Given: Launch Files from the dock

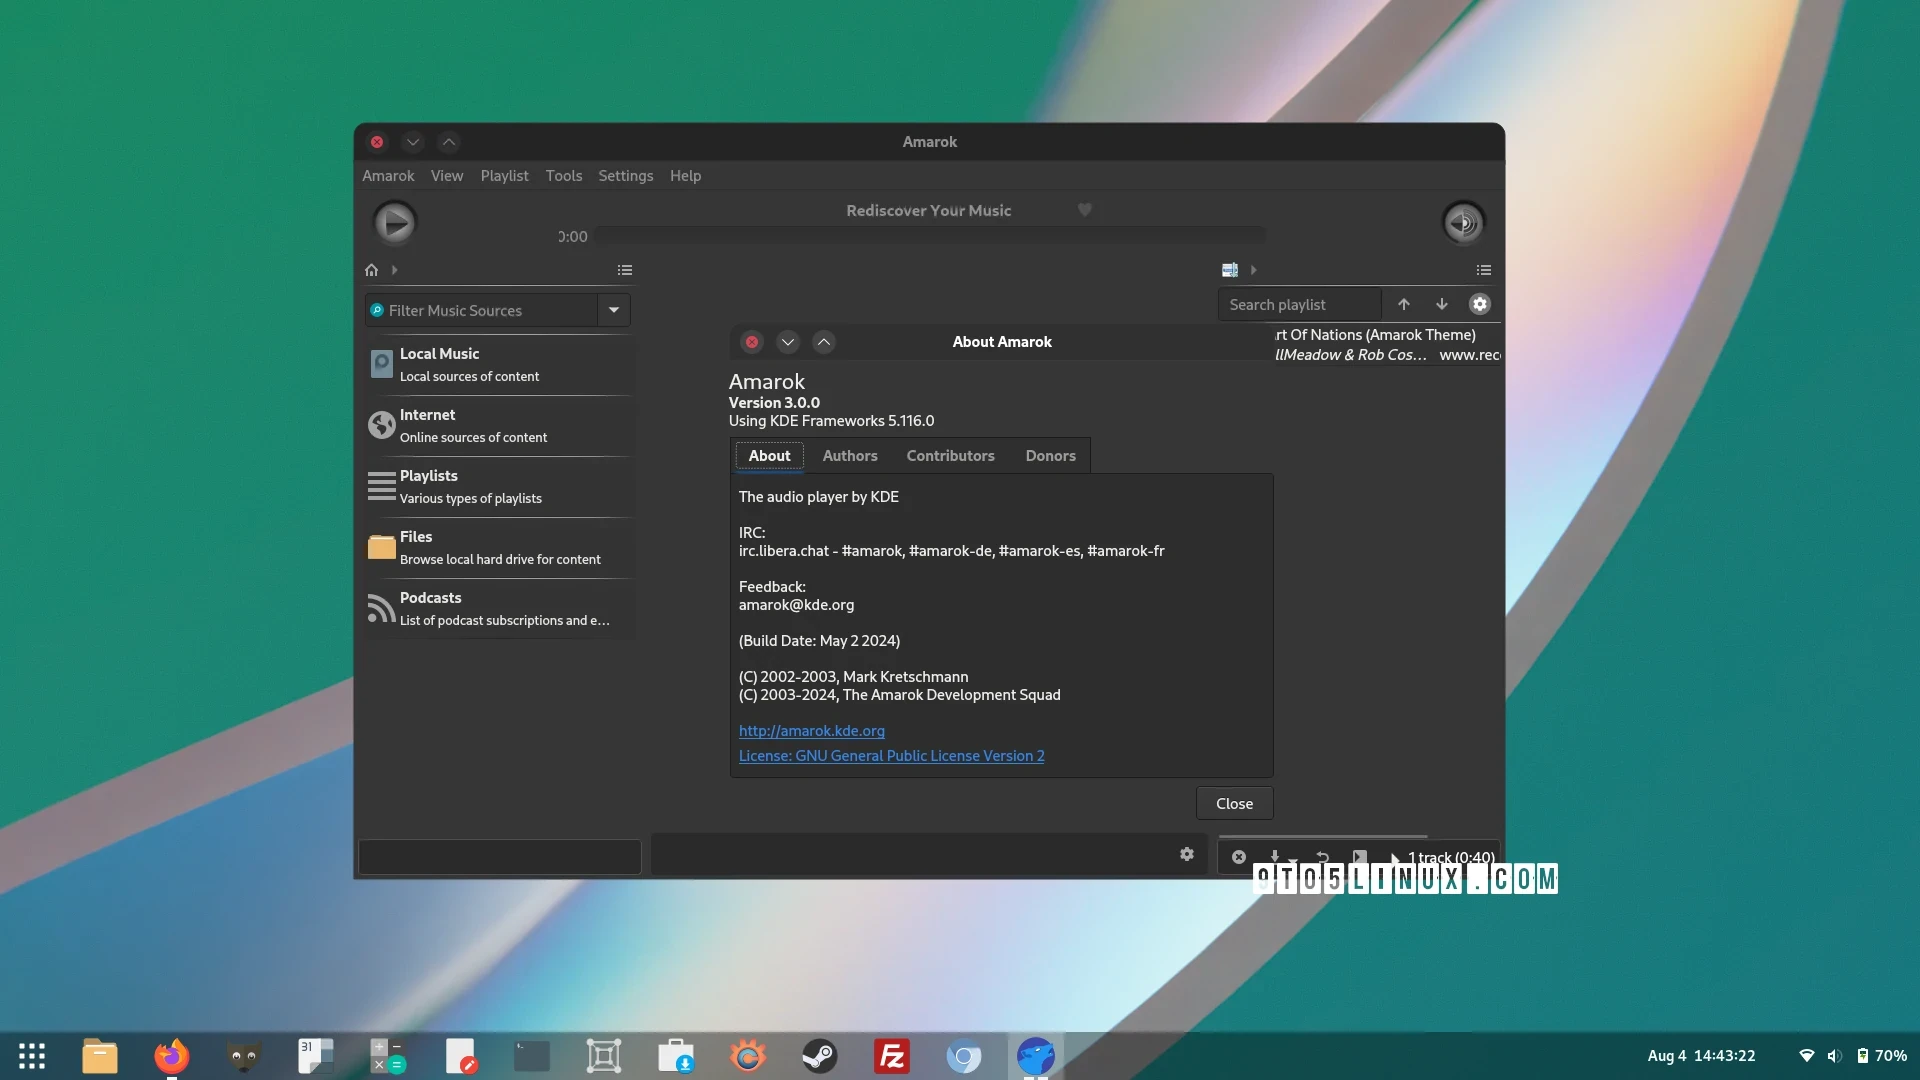Looking at the screenshot, I should pyautogui.click(x=100, y=1056).
